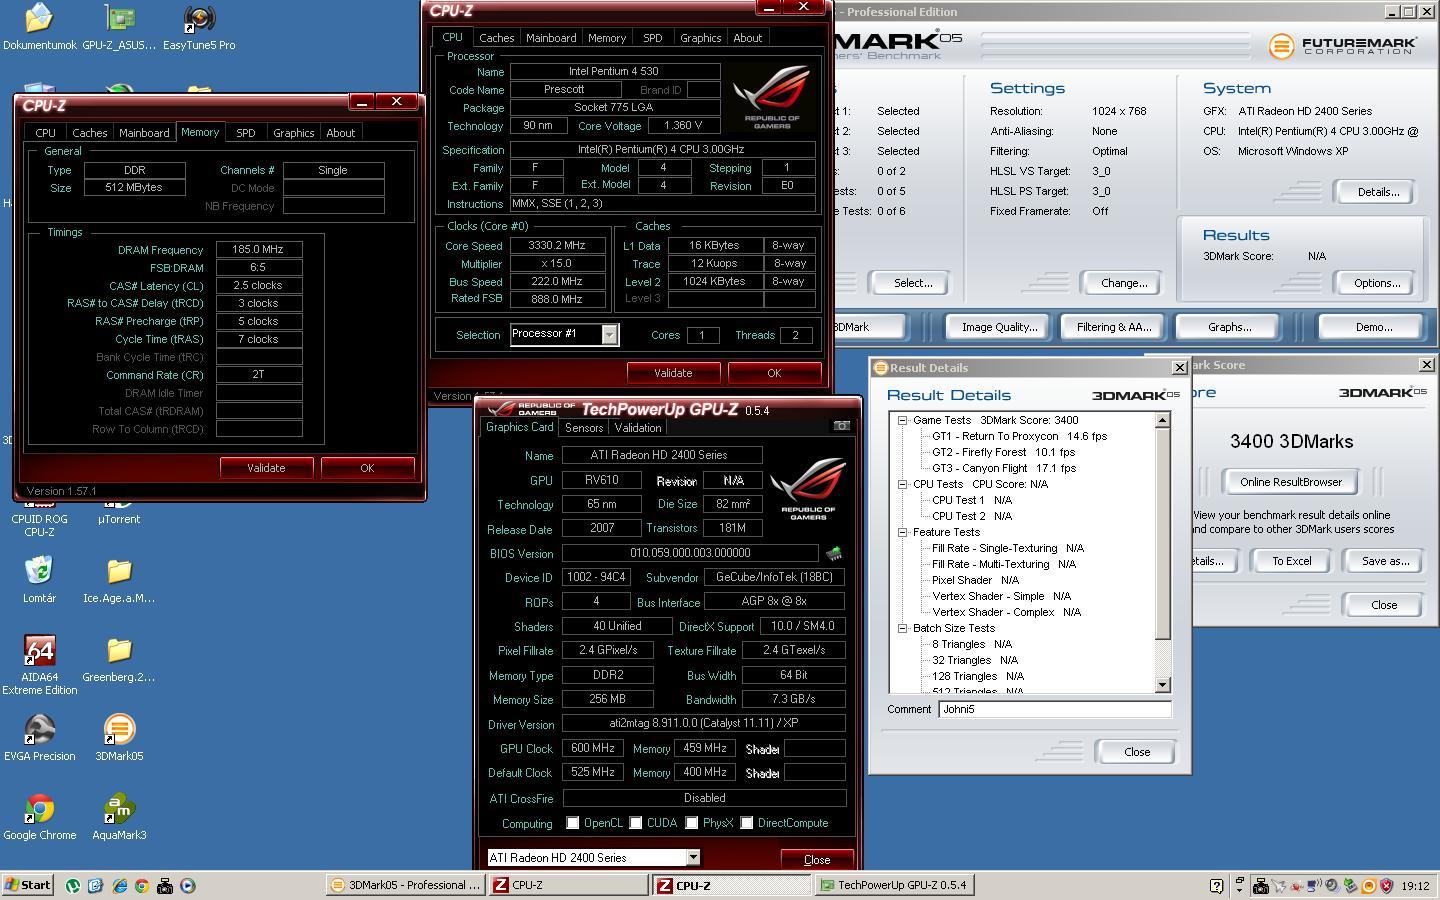
Task: Collapse the Batch Size Tests tree node
Action: [902, 628]
